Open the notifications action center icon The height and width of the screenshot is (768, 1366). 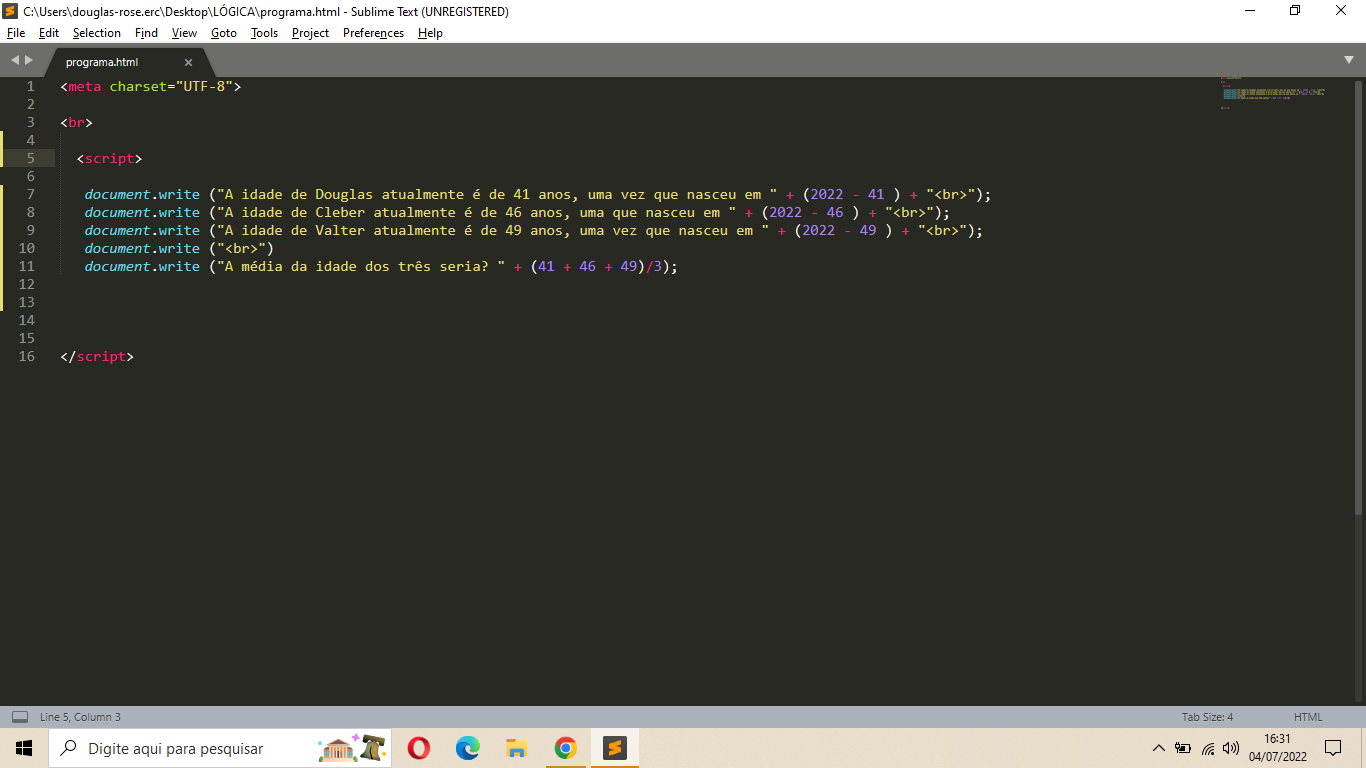click(1333, 748)
